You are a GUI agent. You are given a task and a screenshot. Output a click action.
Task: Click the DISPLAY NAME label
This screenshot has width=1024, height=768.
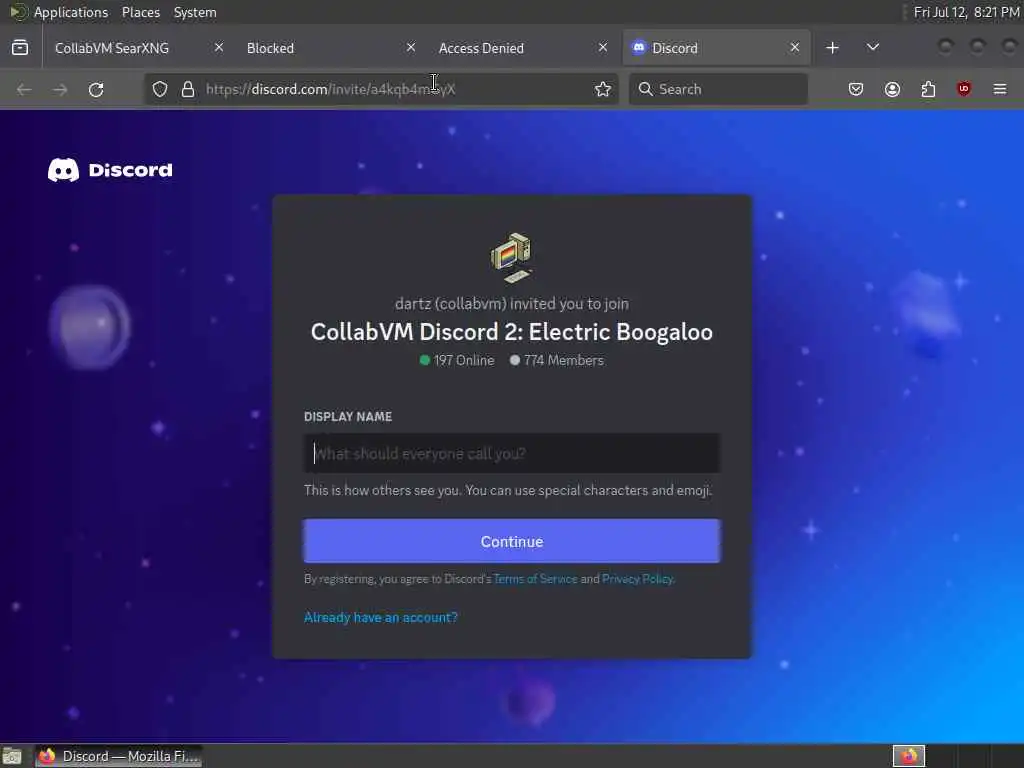pyautogui.click(x=348, y=417)
